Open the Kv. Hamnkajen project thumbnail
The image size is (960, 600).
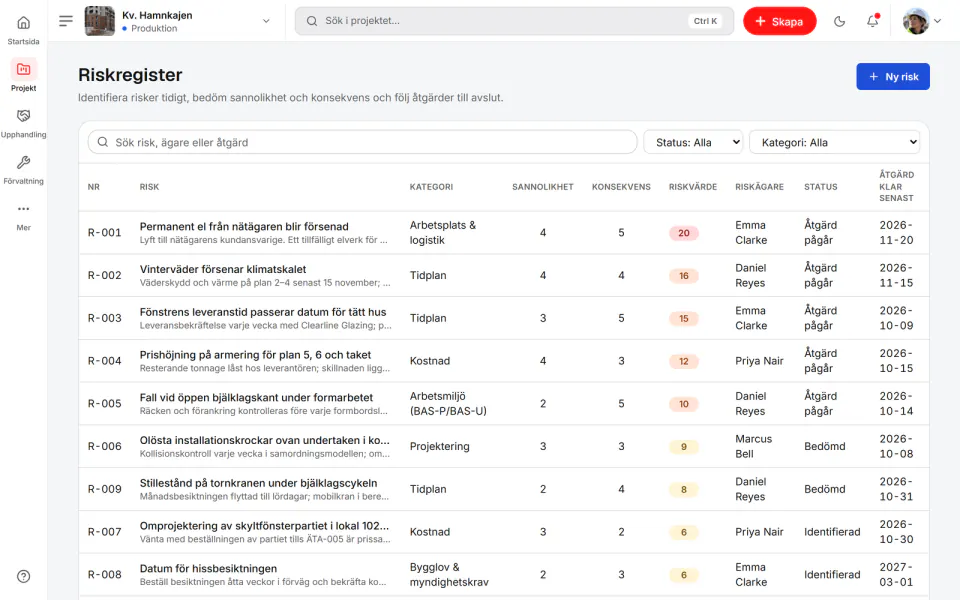[99, 21]
